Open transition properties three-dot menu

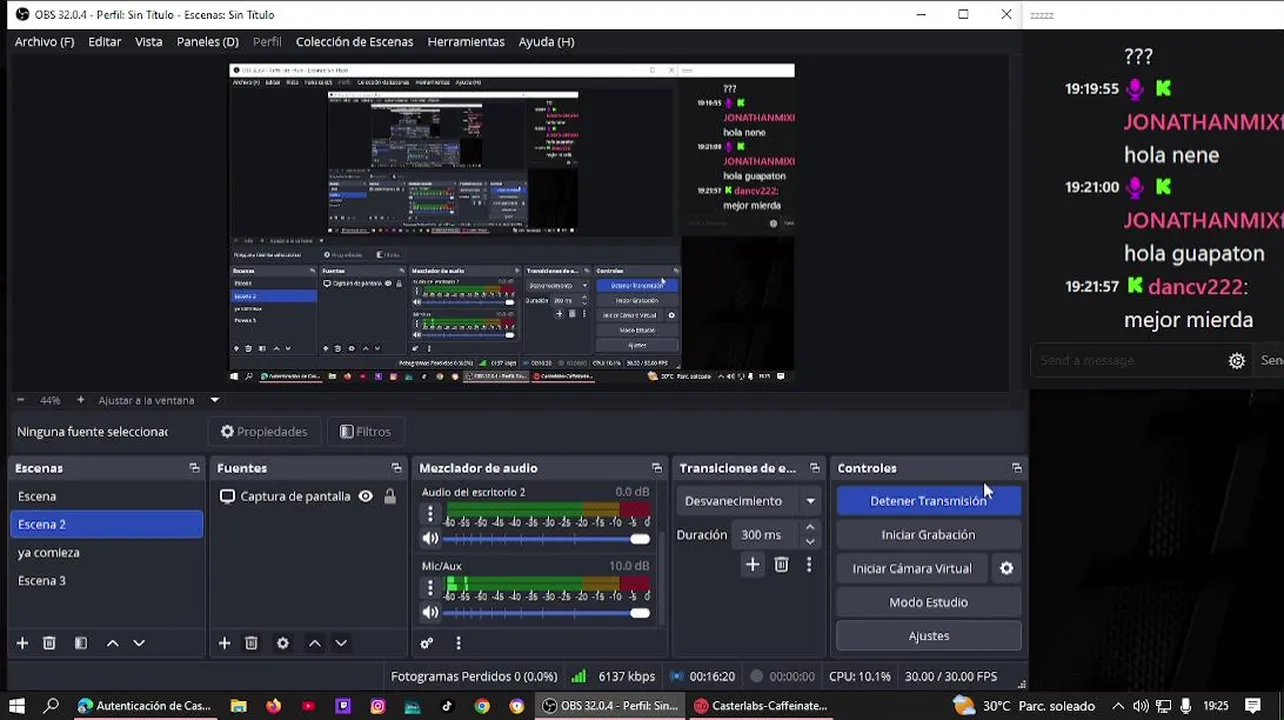point(809,565)
